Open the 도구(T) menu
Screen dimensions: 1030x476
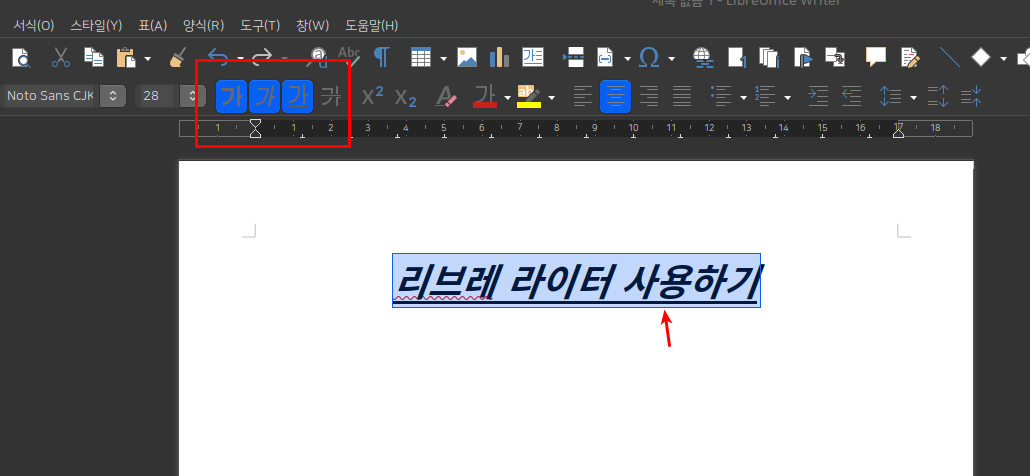[261, 25]
